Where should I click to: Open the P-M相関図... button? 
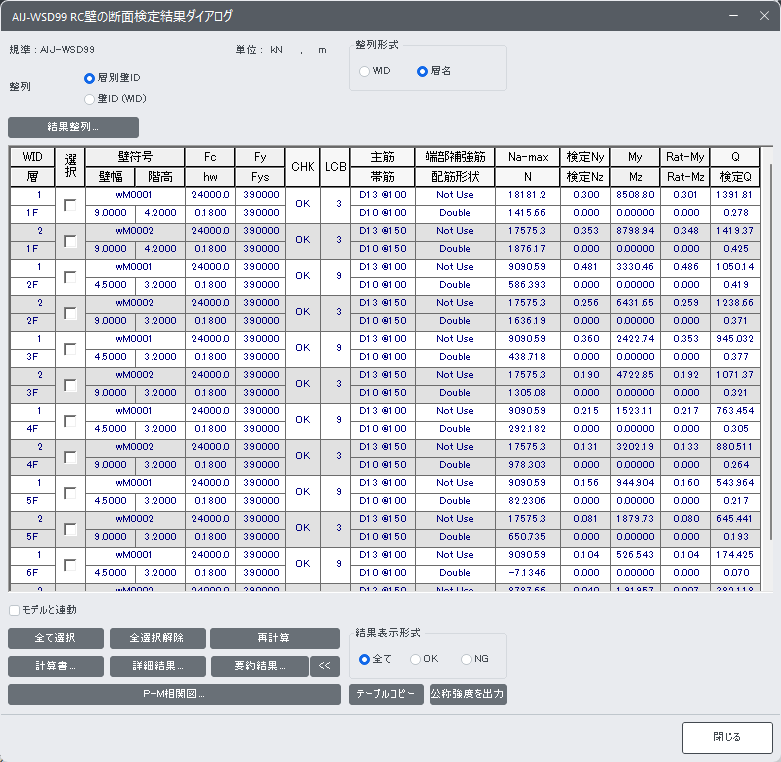click(x=174, y=694)
